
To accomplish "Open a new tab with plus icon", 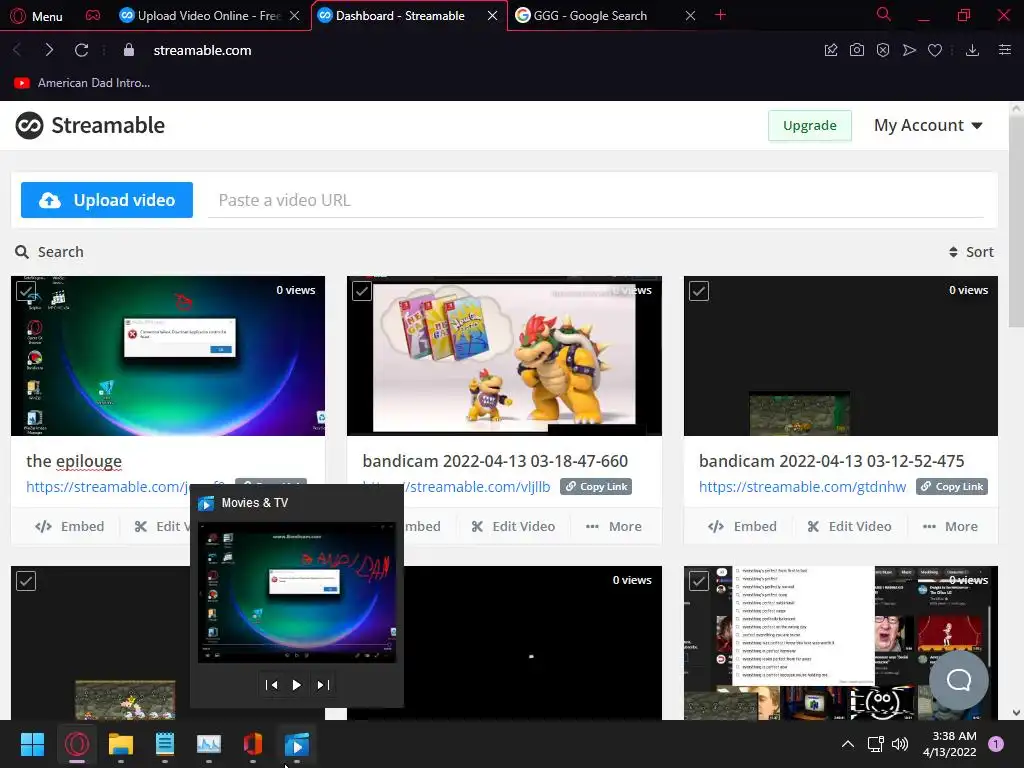I will pyautogui.click(x=720, y=15).
